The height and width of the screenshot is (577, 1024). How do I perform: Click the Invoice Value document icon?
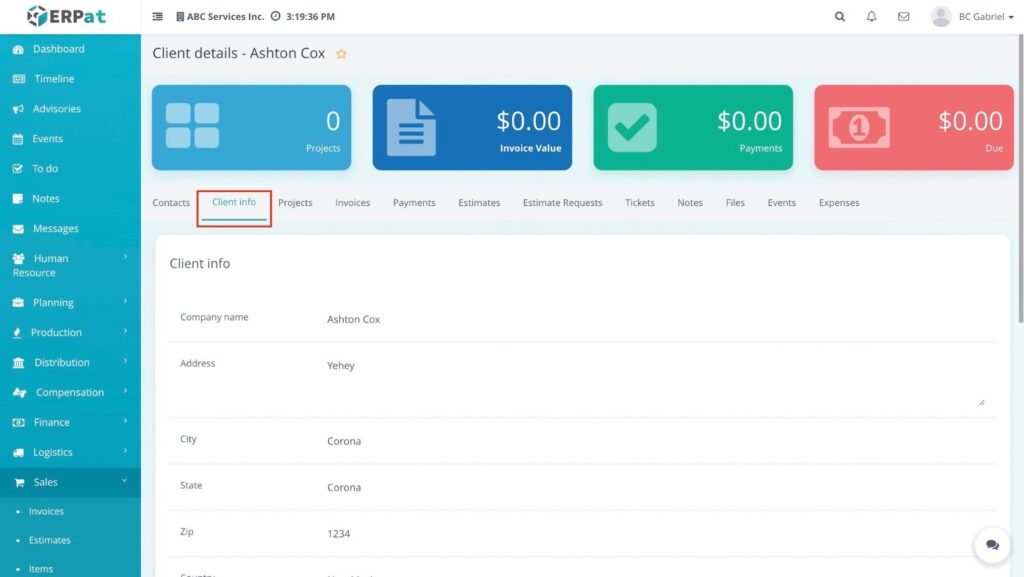pyautogui.click(x=411, y=127)
